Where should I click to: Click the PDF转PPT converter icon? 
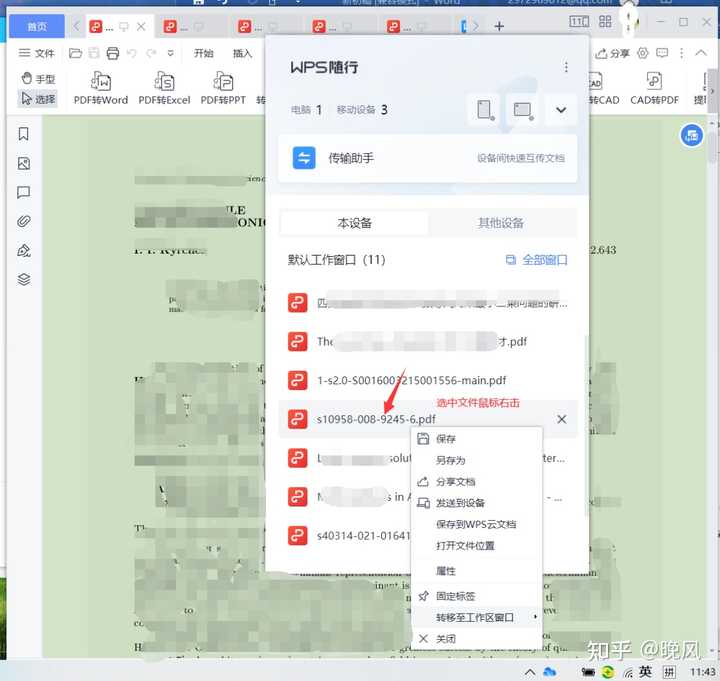(x=223, y=88)
